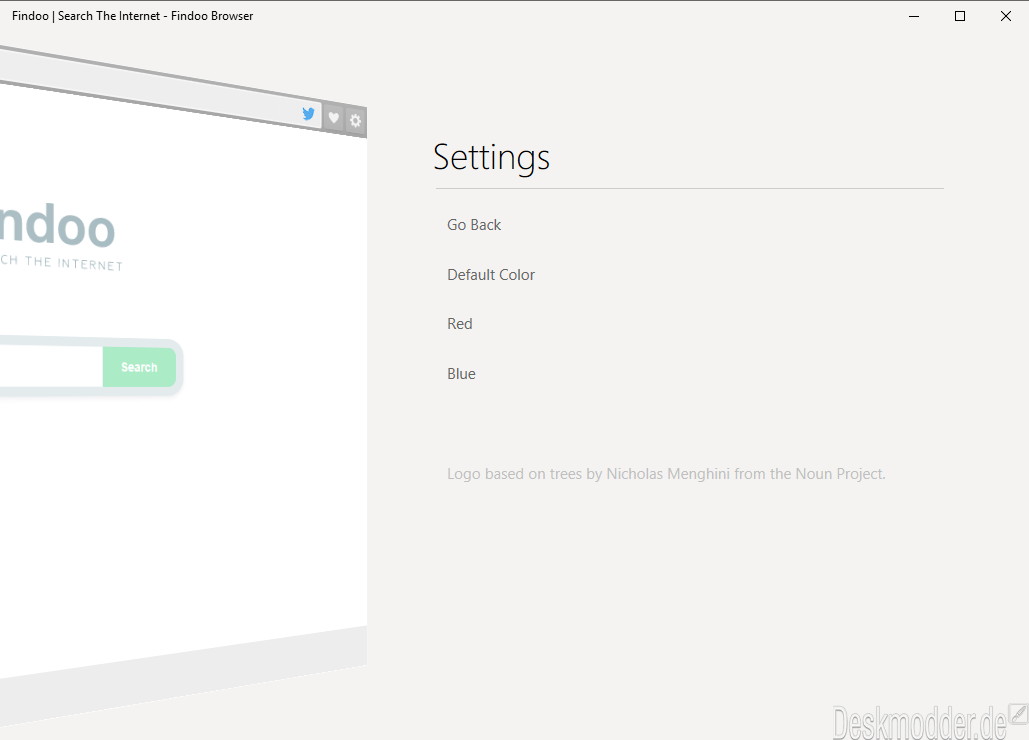The height and width of the screenshot is (740, 1029).
Task: Click the Noun Project logo credit text
Action: tap(666, 474)
